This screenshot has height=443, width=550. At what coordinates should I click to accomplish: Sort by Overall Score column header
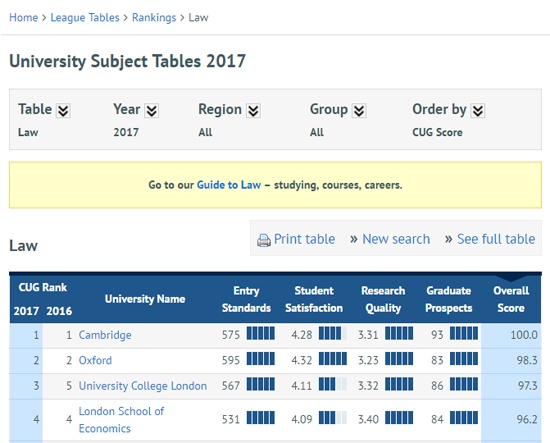pyautogui.click(x=511, y=299)
